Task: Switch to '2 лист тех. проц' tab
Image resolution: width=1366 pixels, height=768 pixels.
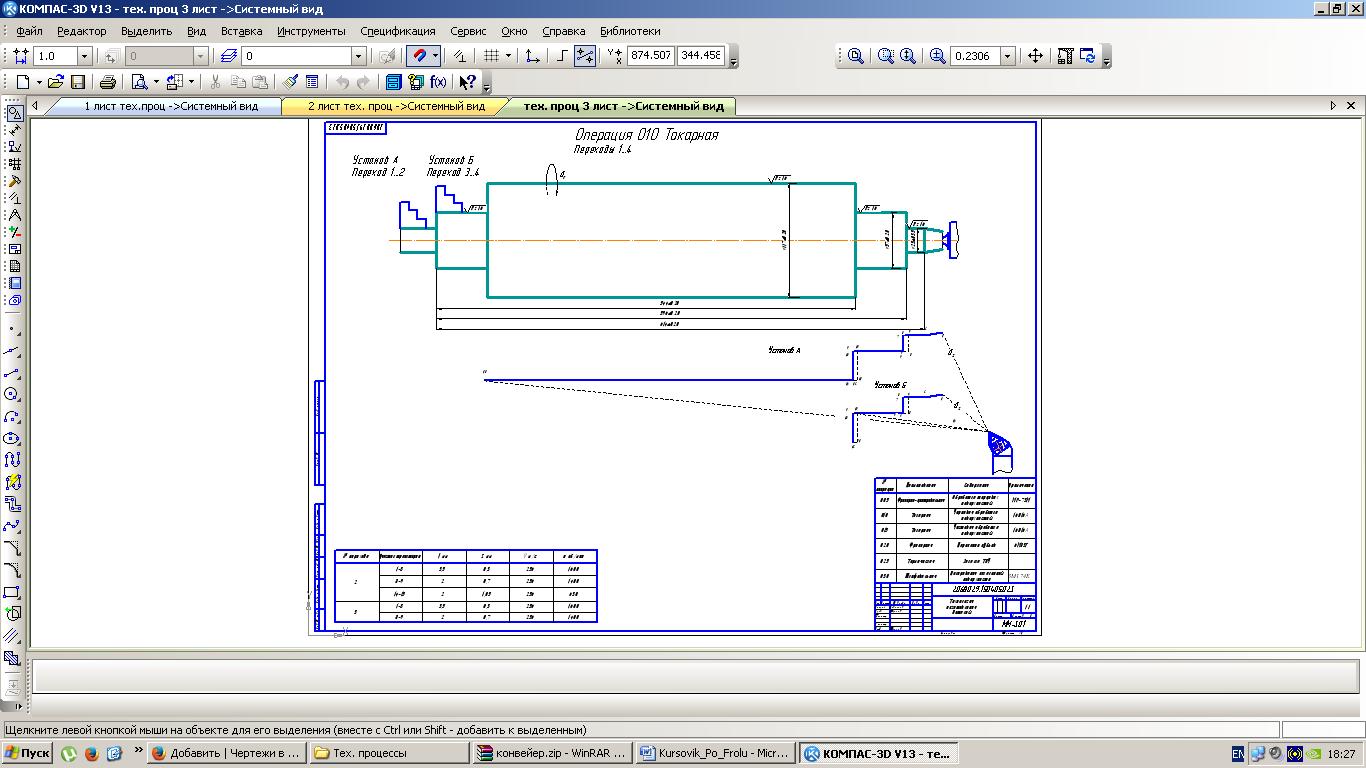Action: (396, 106)
